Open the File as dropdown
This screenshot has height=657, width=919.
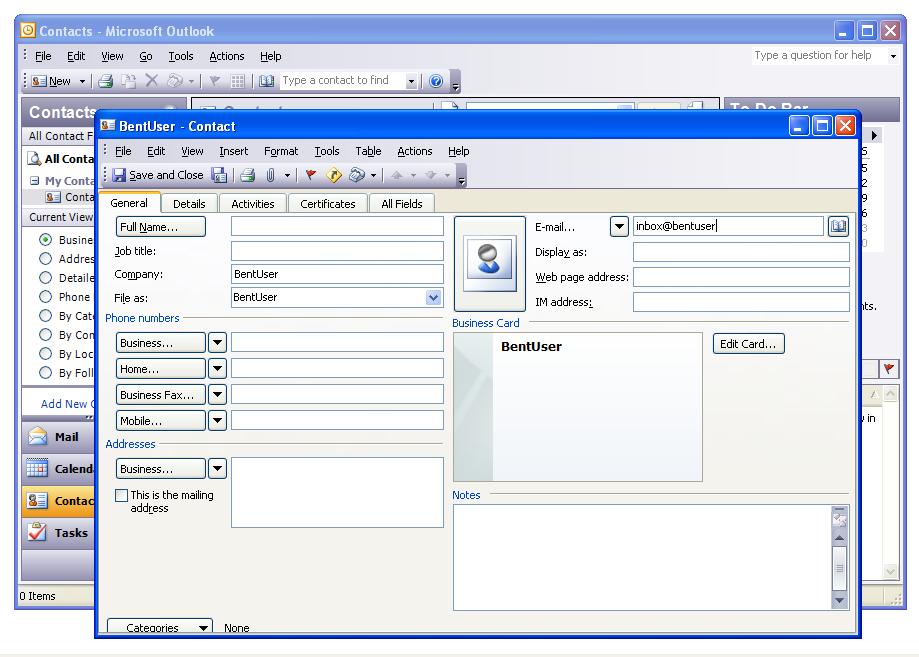coord(433,297)
